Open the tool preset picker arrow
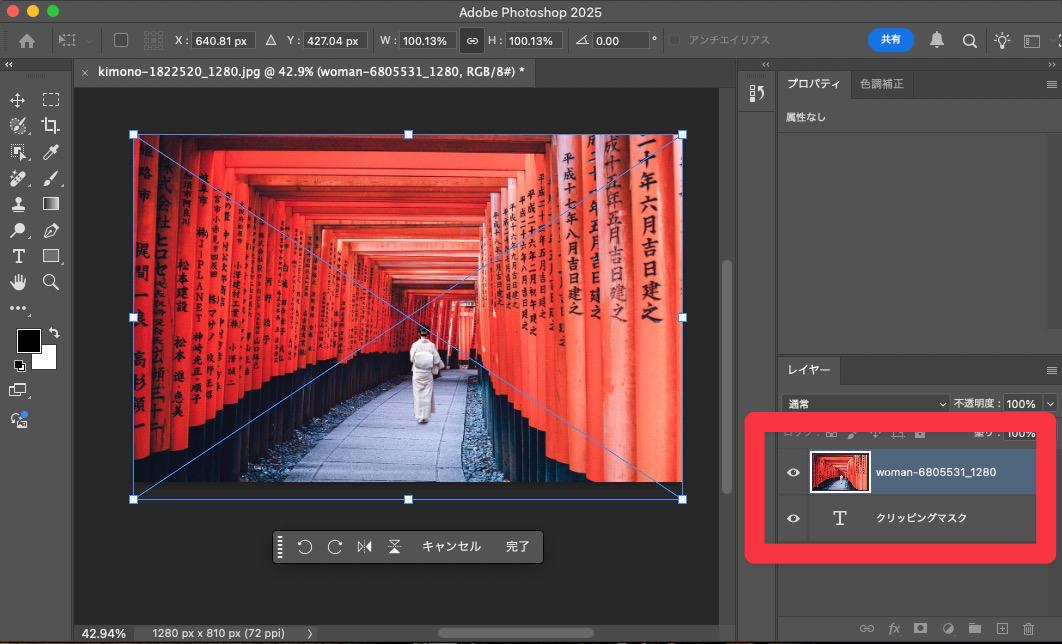The height and width of the screenshot is (644, 1062). point(89,41)
